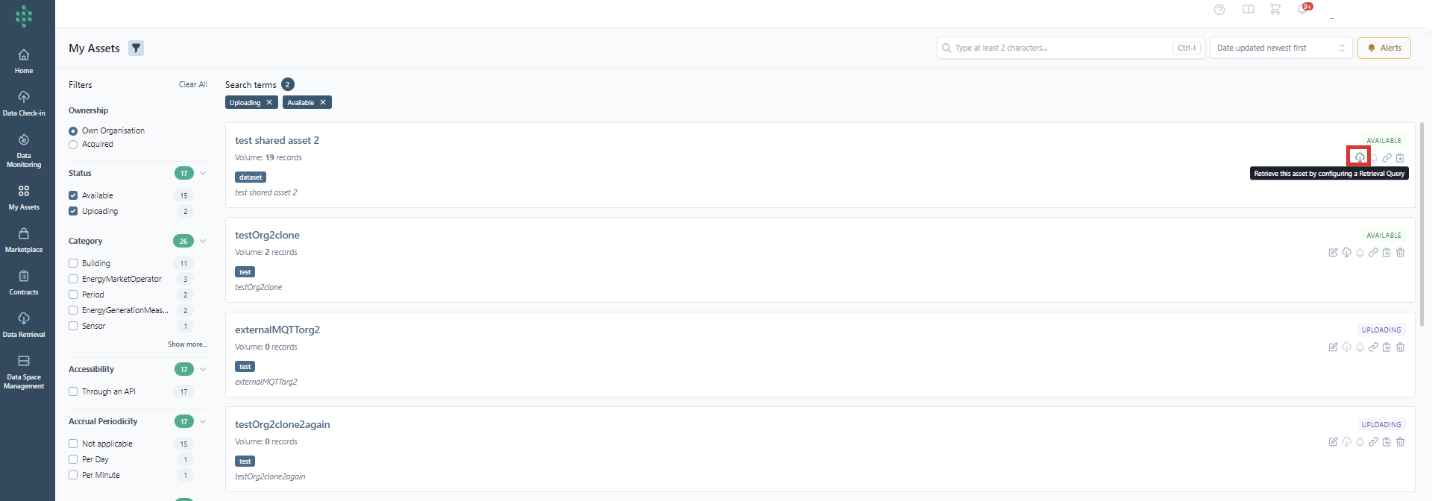Open the filter funnel icon beside My Assets
This screenshot has width=1432, height=501.
(136, 48)
